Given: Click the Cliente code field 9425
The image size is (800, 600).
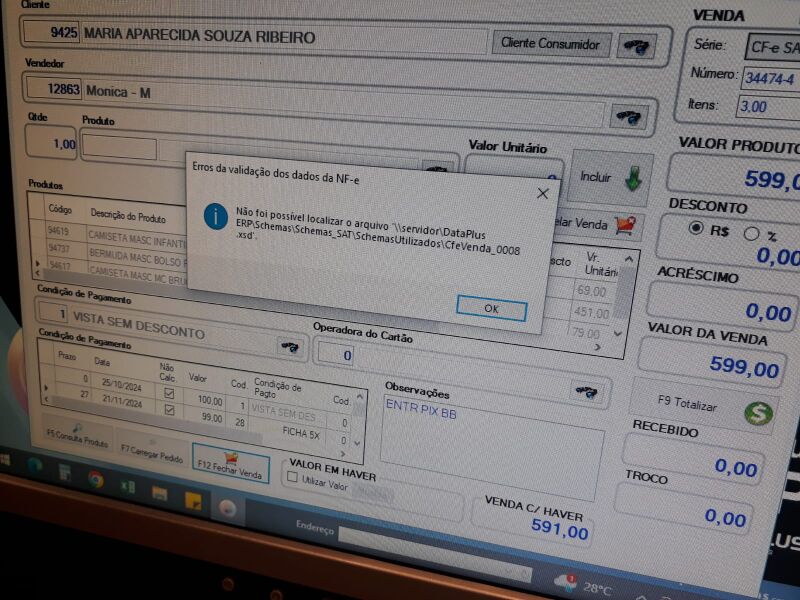Looking at the screenshot, I should tap(52, 32).
